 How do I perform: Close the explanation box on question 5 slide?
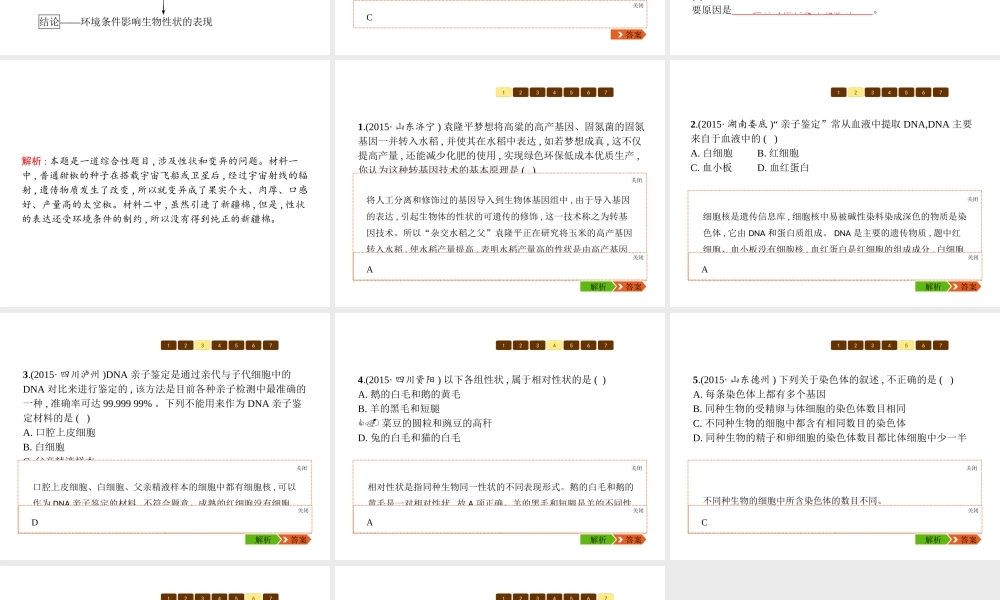coord(973,468)
